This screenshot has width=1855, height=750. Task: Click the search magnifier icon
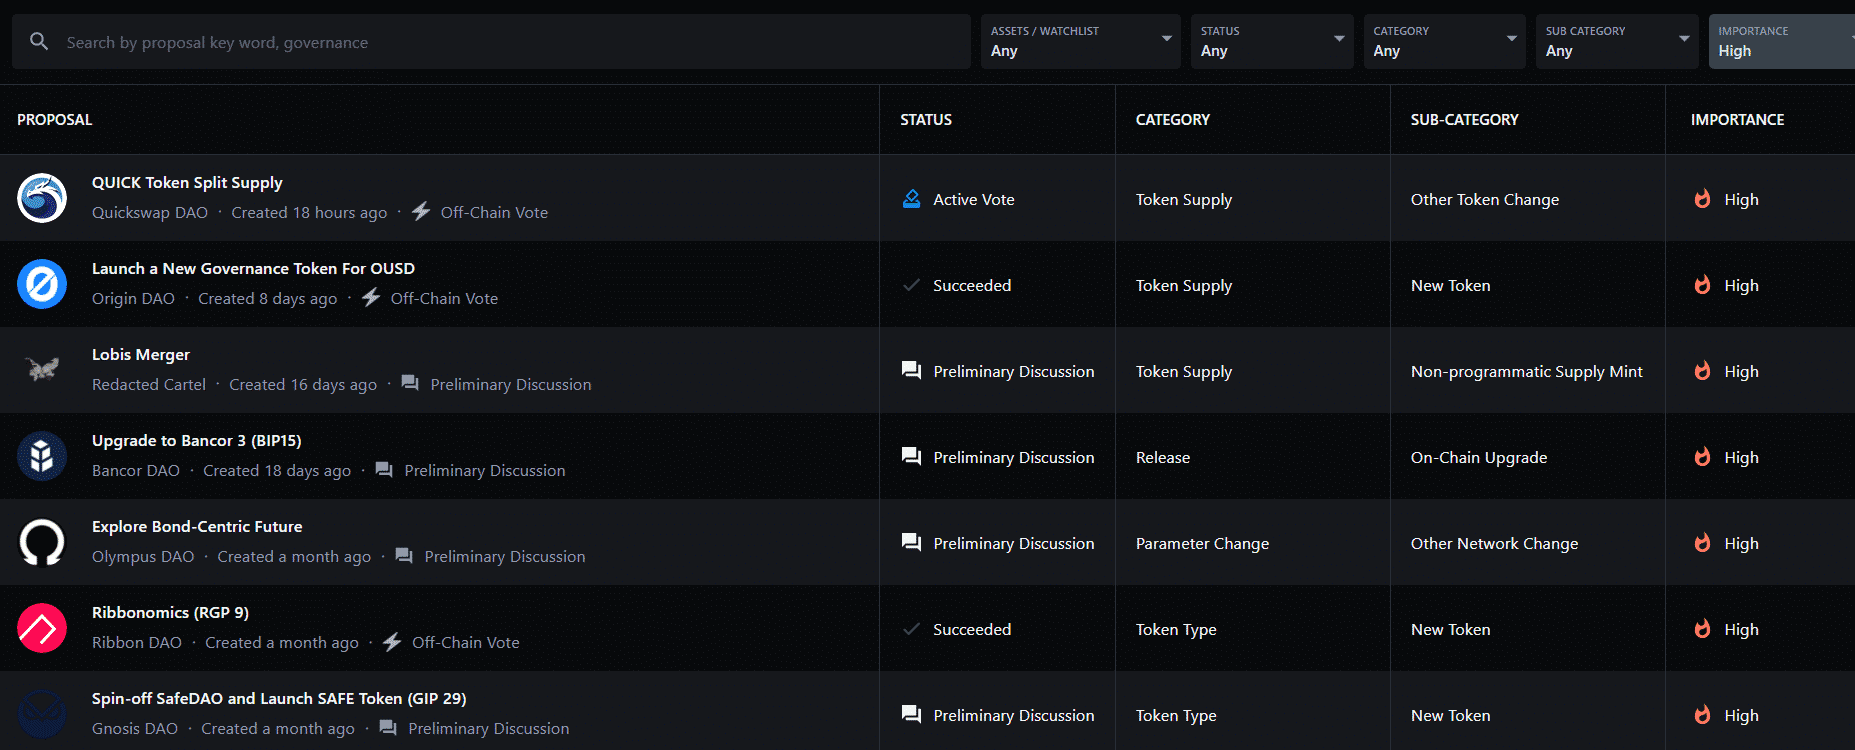(x=39, y=41)
